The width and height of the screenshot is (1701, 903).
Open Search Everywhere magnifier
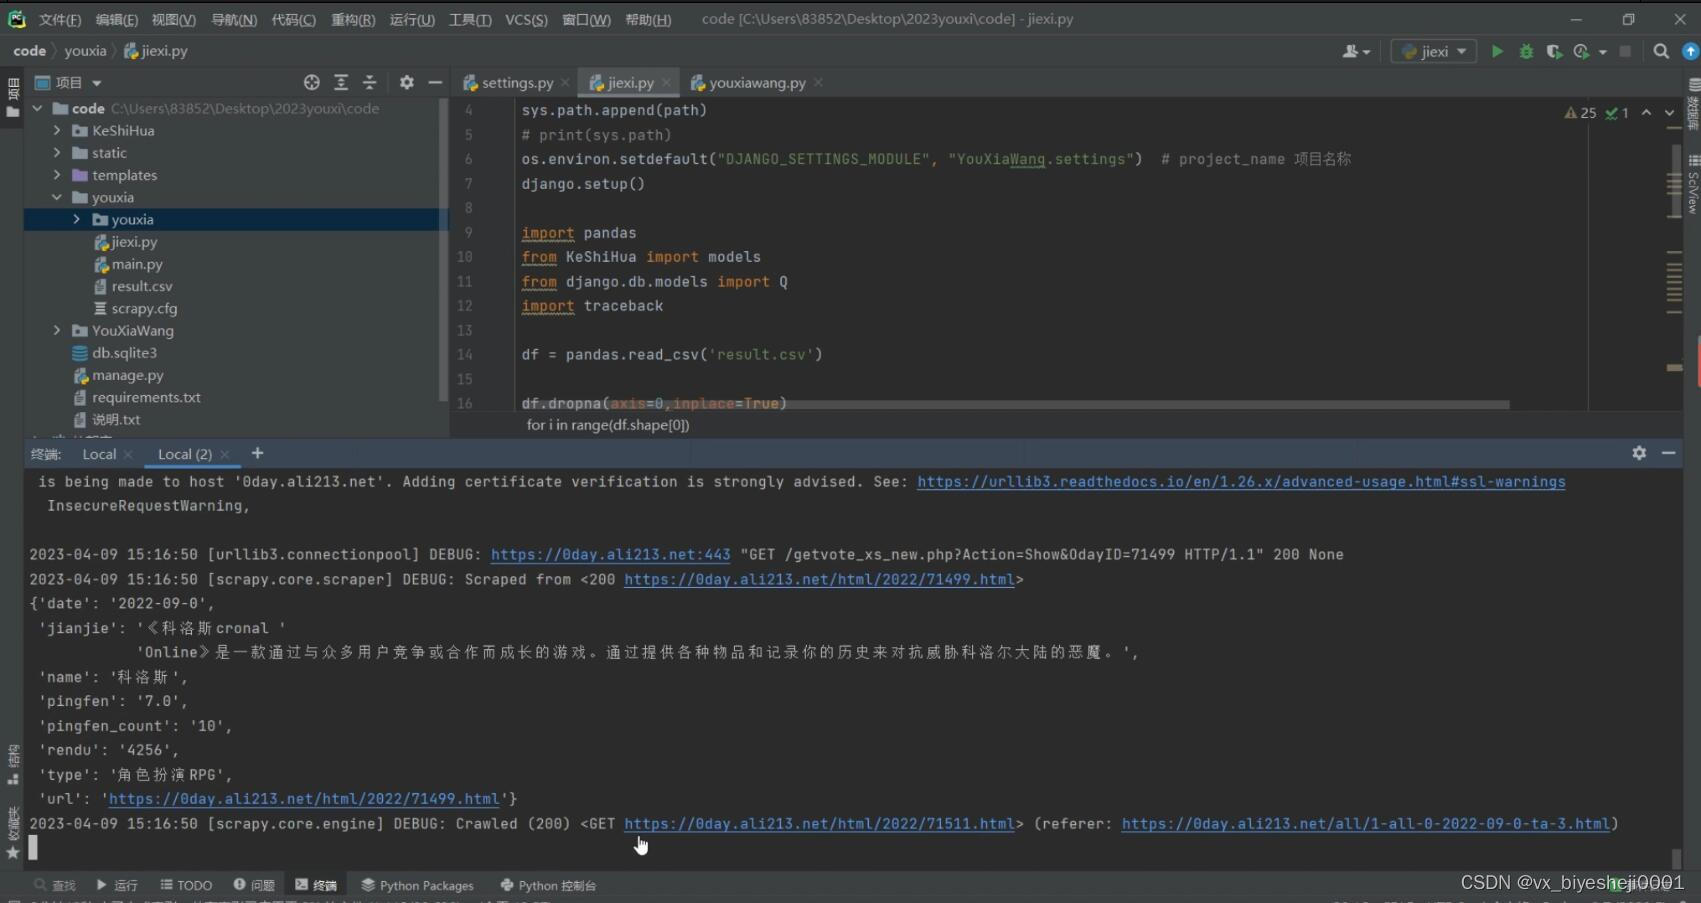tap(1661, 51)
